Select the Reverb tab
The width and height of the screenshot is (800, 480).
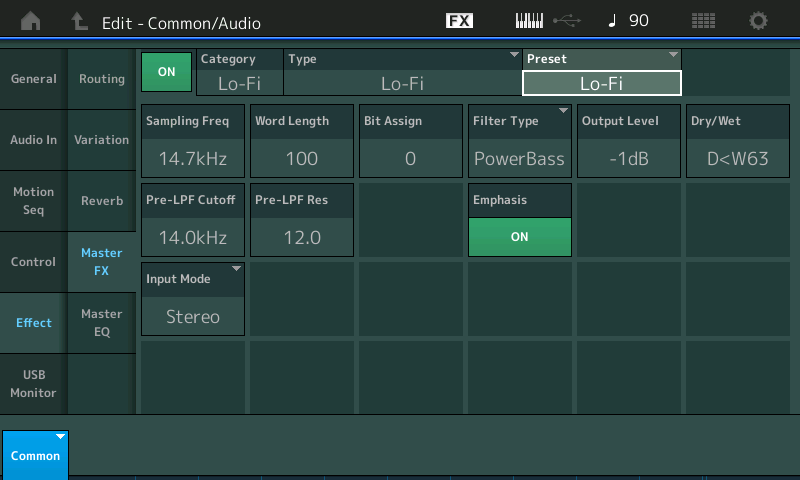point(102,201)
